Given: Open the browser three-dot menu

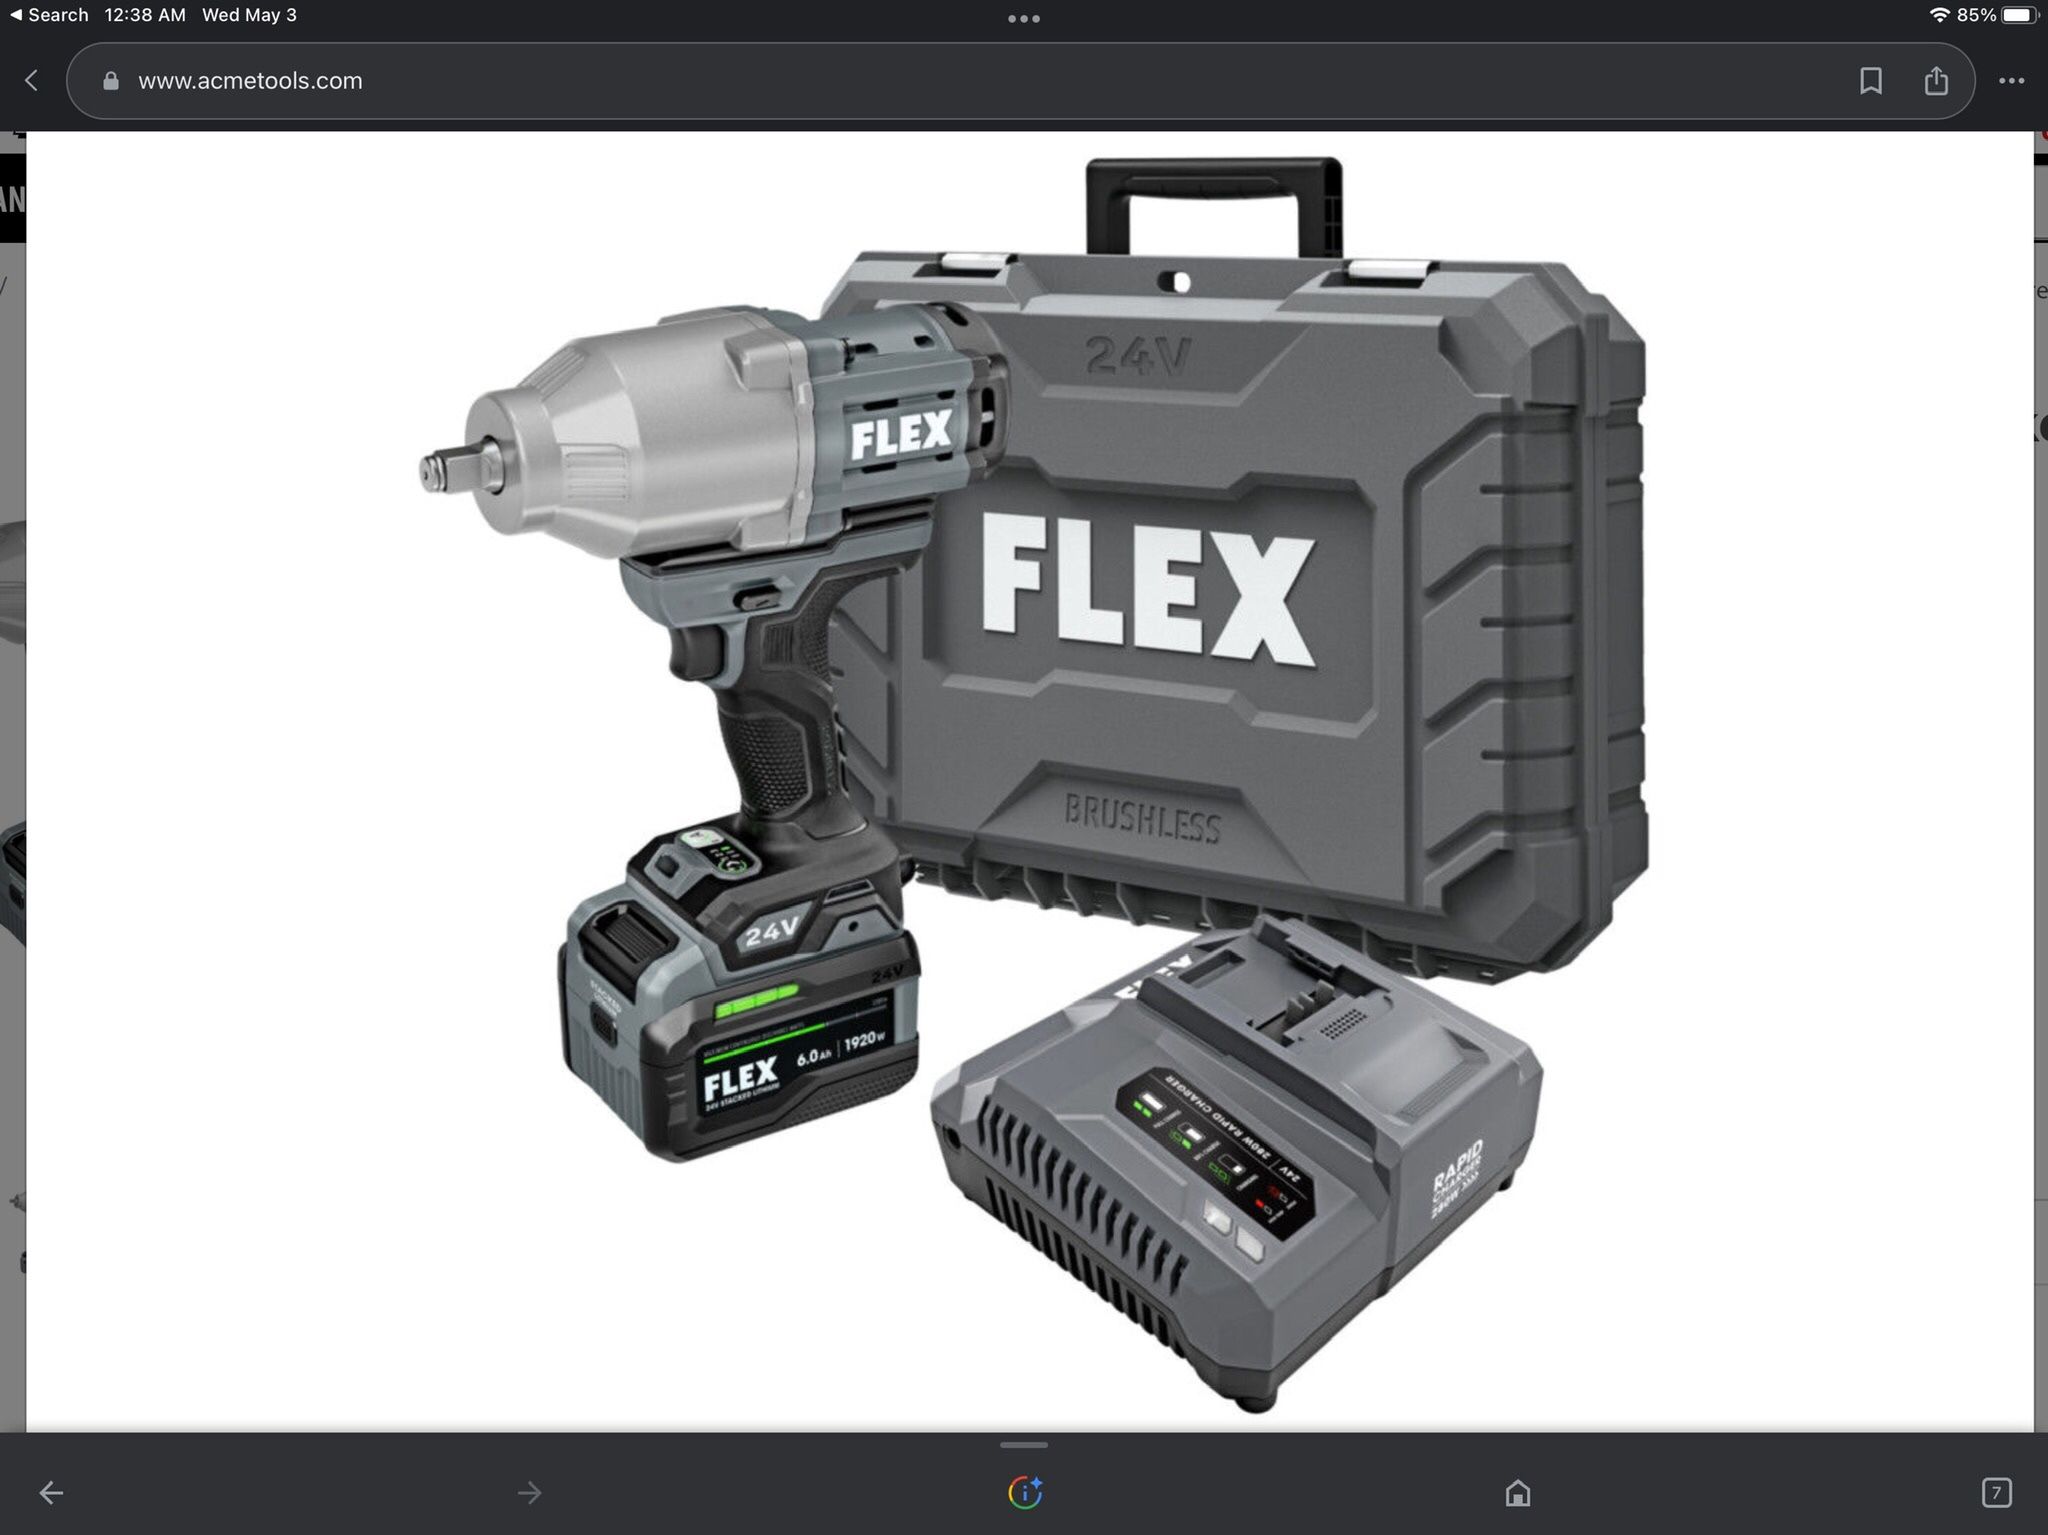Looking at the screenshot, I should click(2011, 81).
